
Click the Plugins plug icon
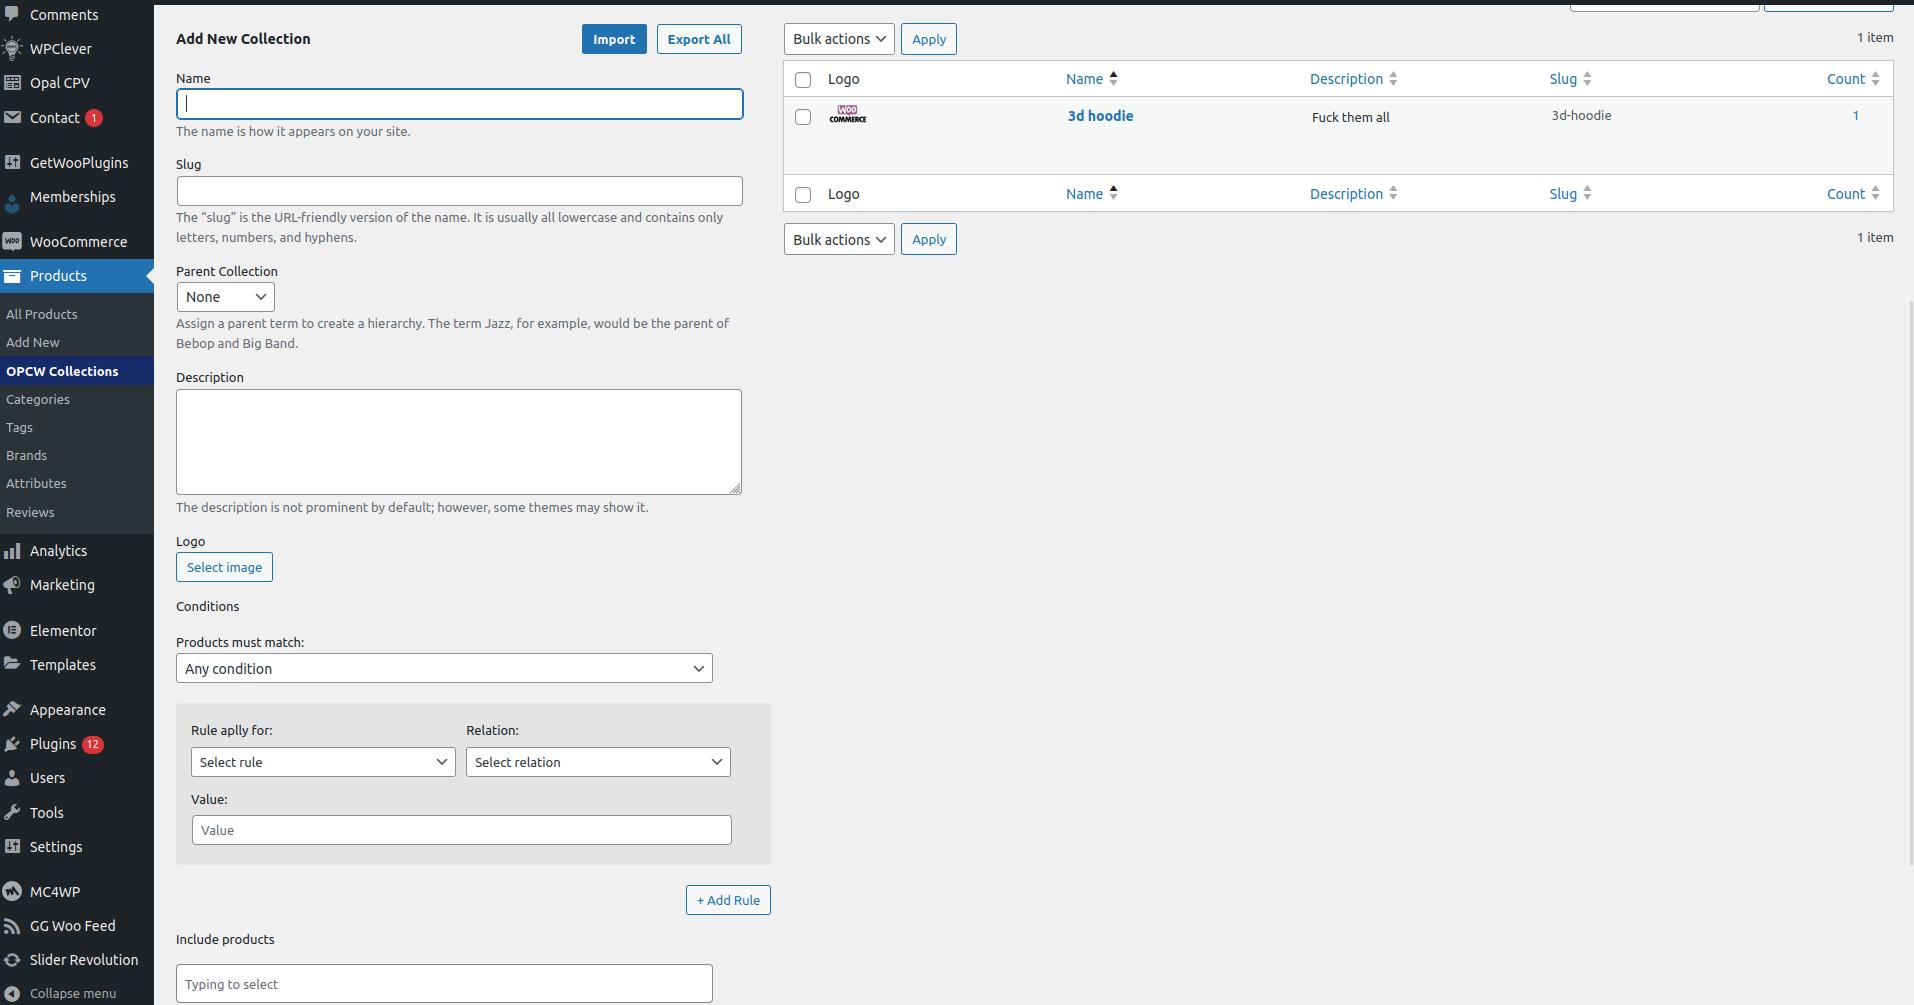[x=12, y=744]
